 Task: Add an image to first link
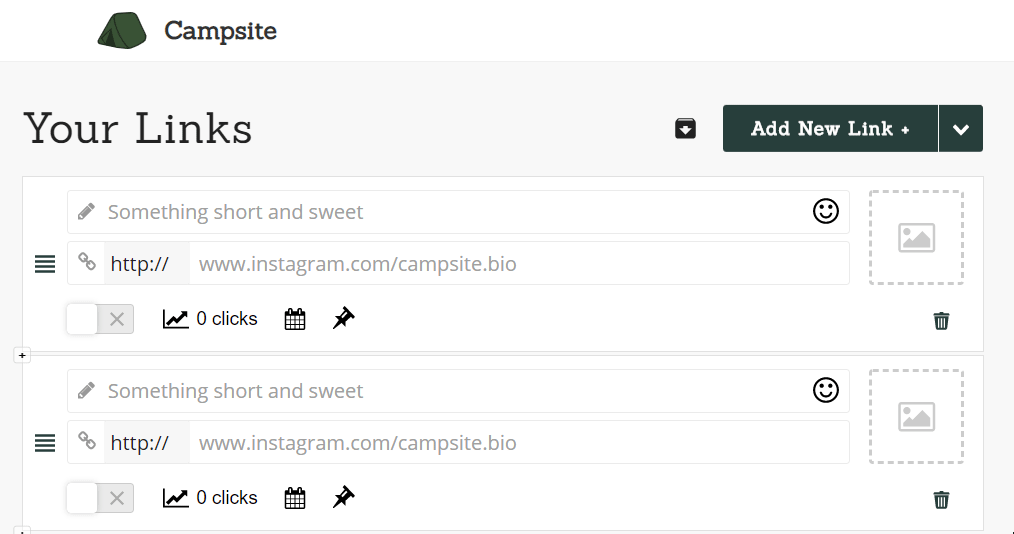tap(916, 237)
